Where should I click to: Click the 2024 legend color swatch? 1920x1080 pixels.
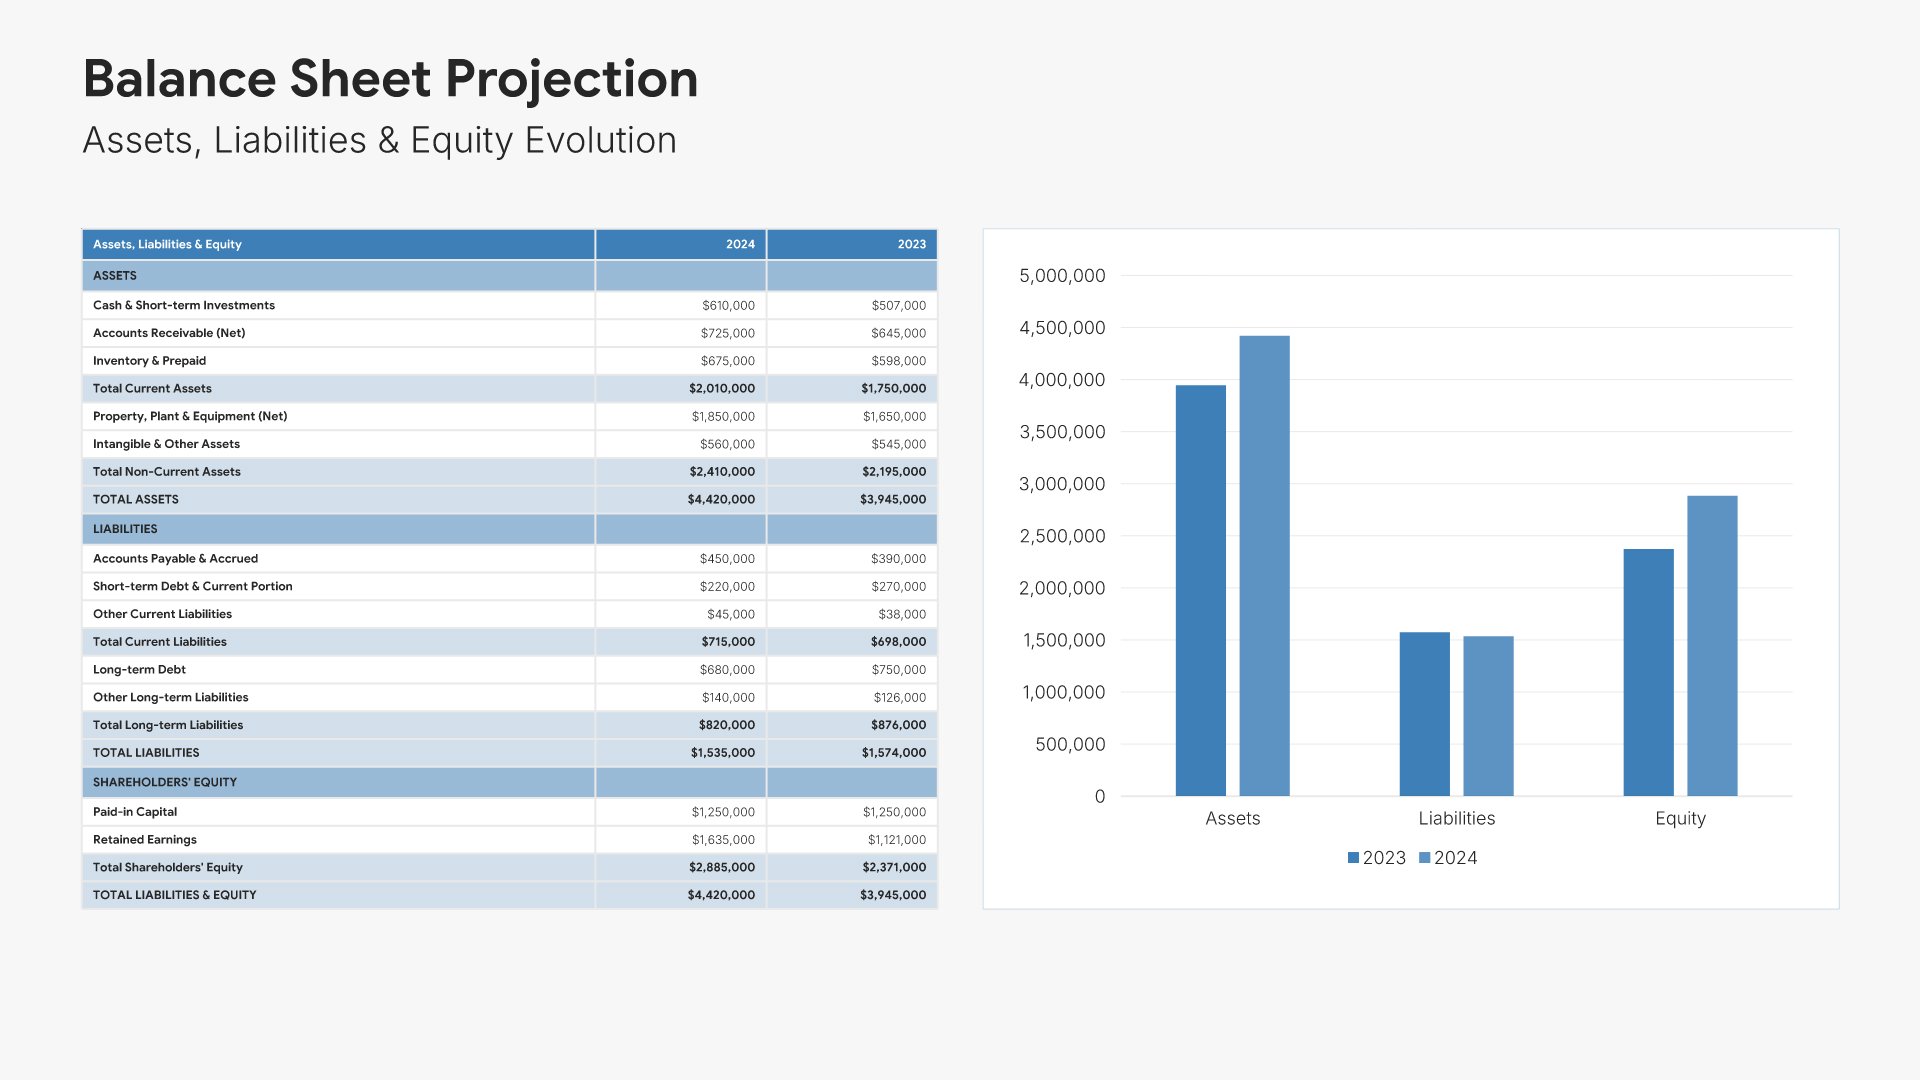(x=1424, y=858)
